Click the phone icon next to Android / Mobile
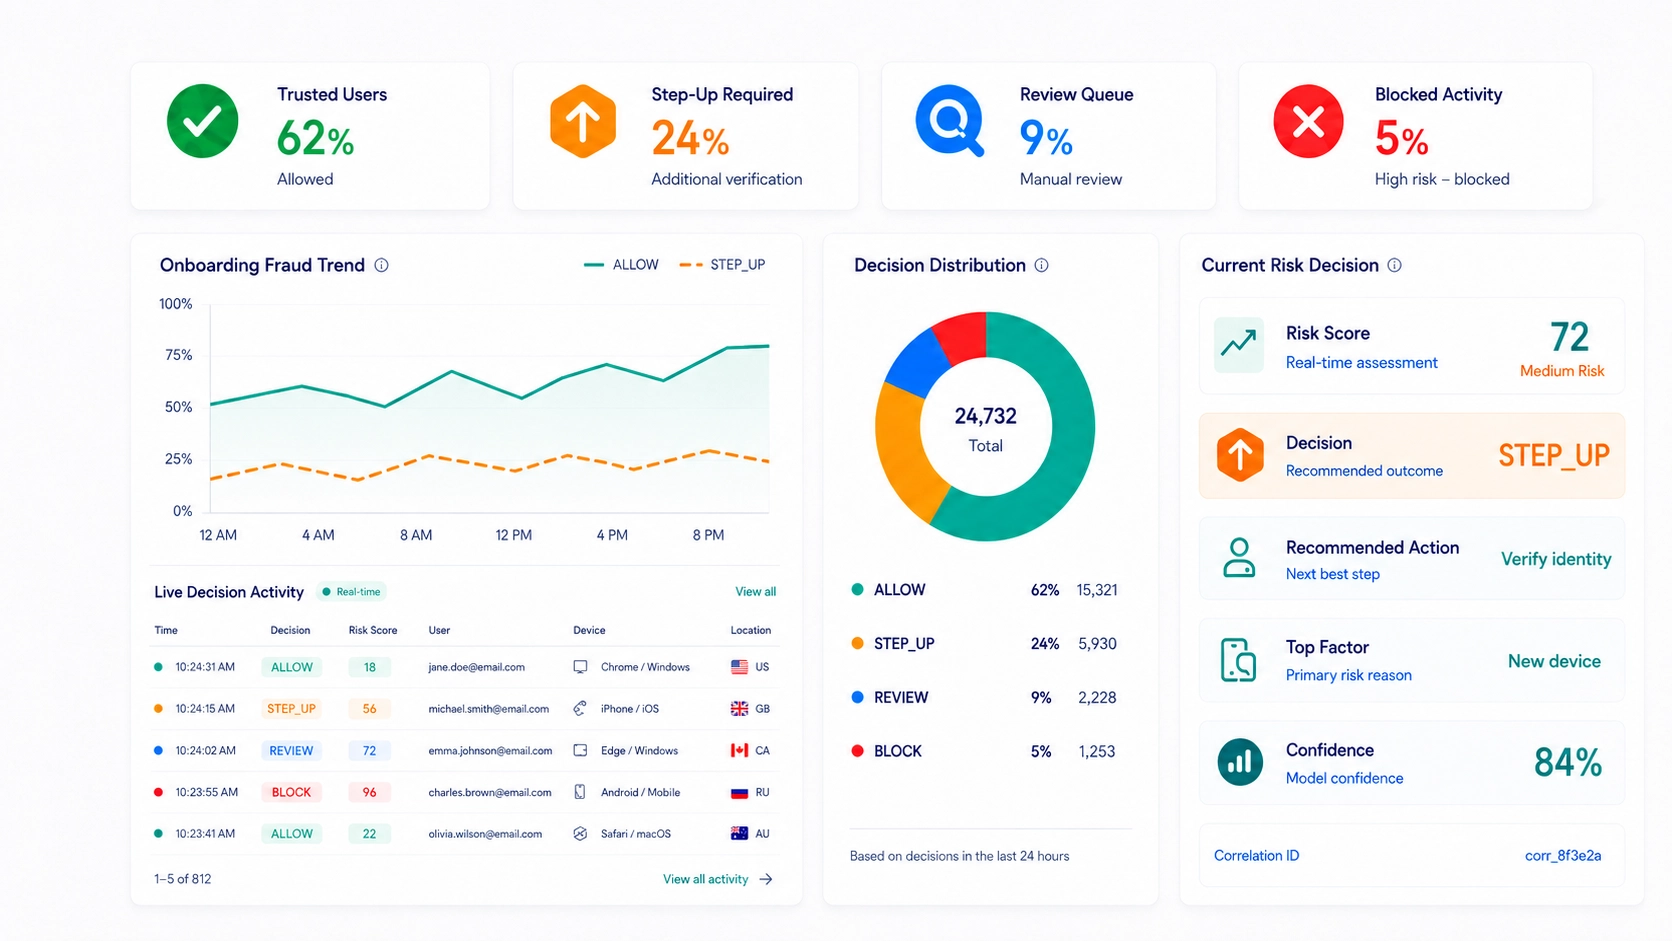1672x941 pixels. [580, 792]
